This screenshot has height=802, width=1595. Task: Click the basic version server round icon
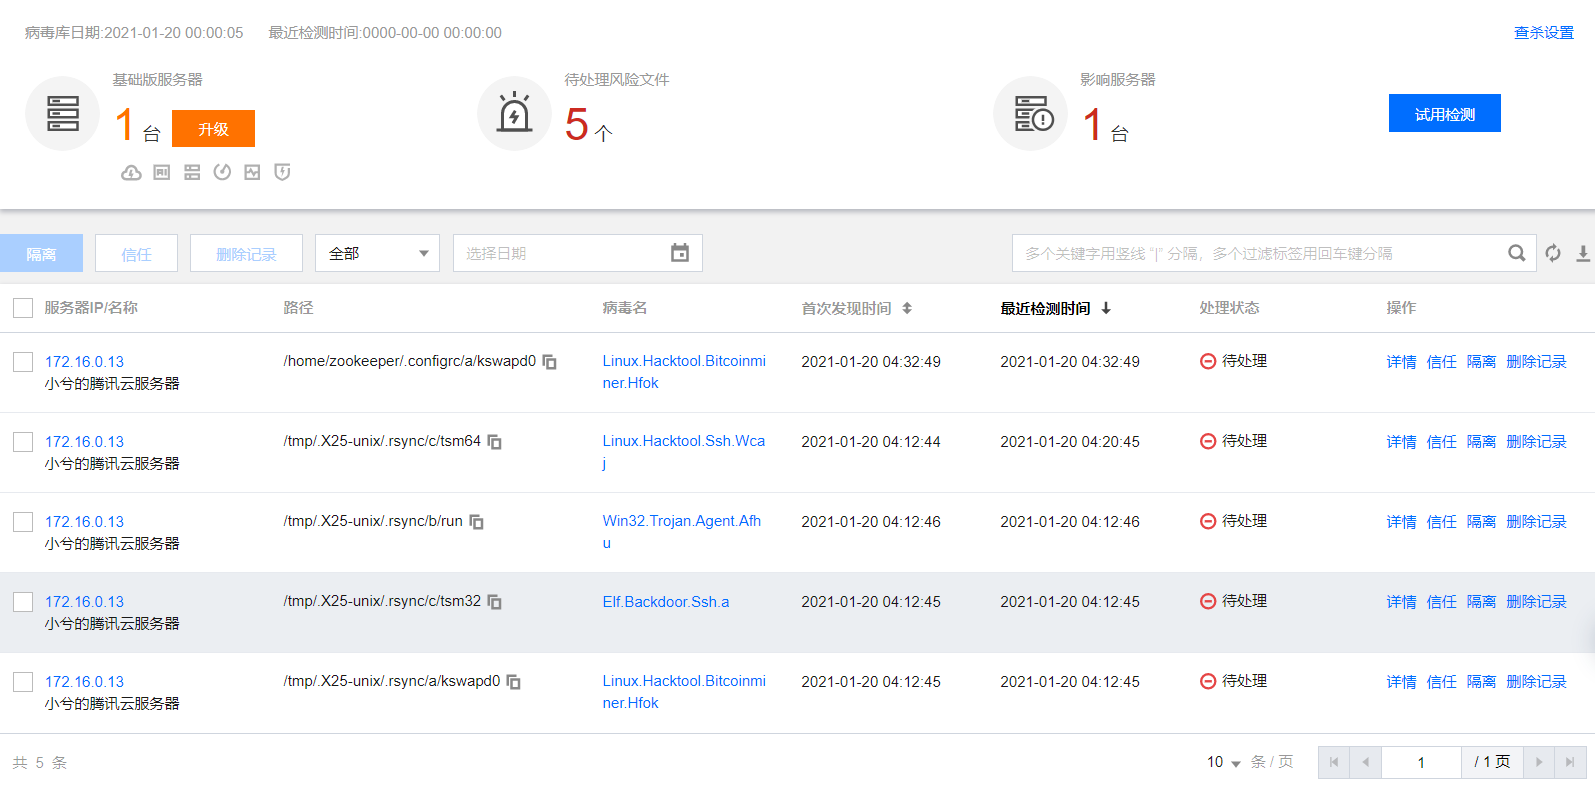click(63, 114)
